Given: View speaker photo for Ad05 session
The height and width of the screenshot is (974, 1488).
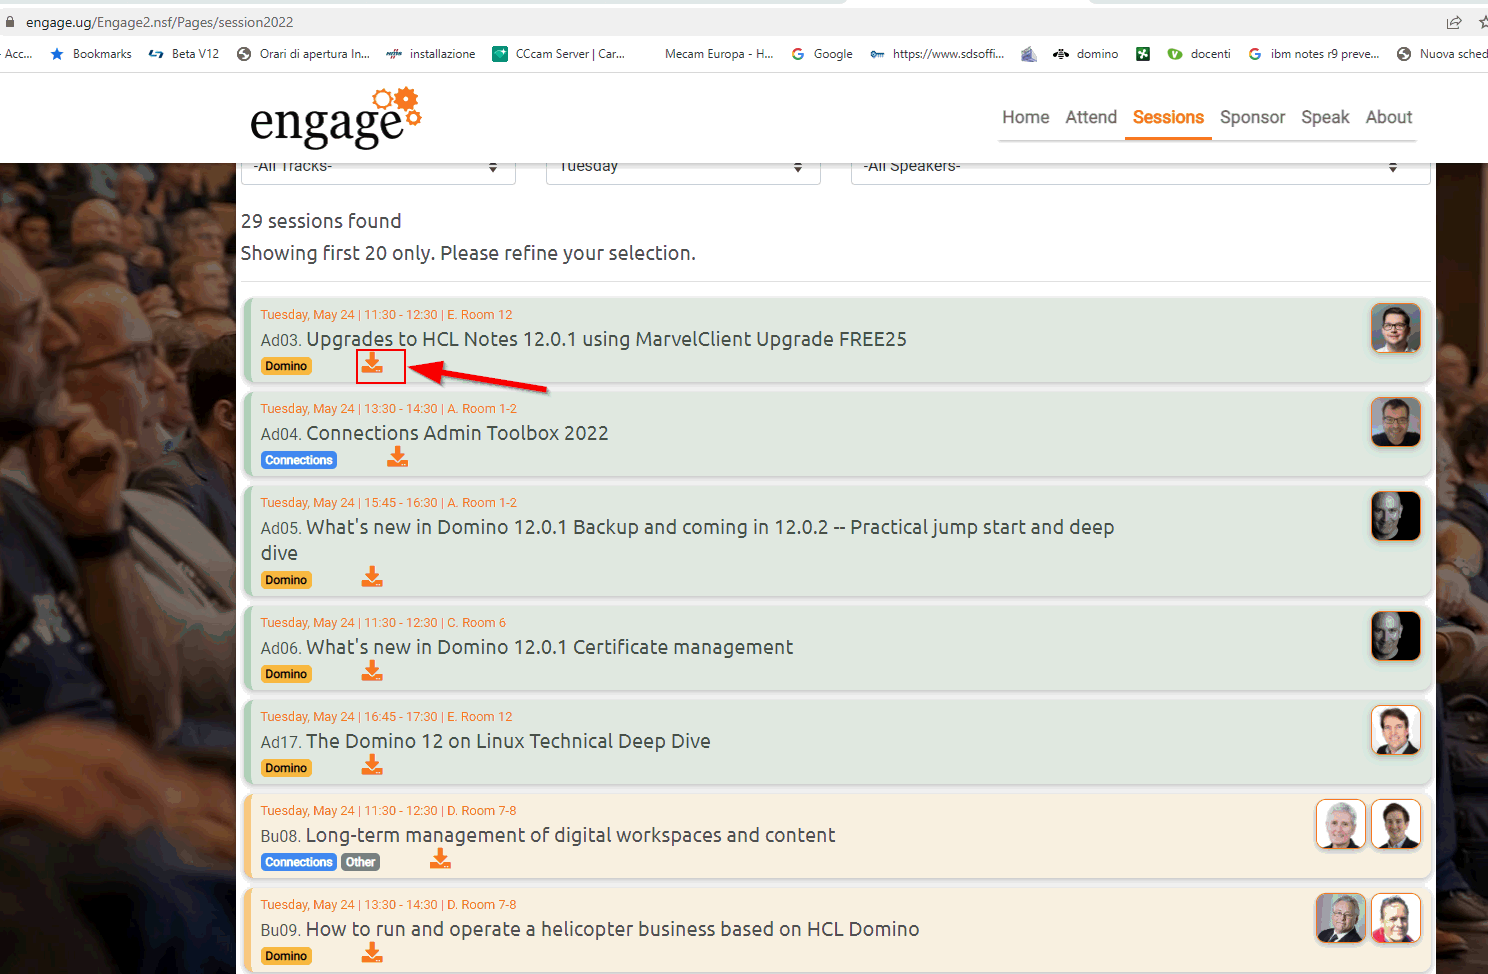Looking at the screenshot, I should (x=1396, y=516).
